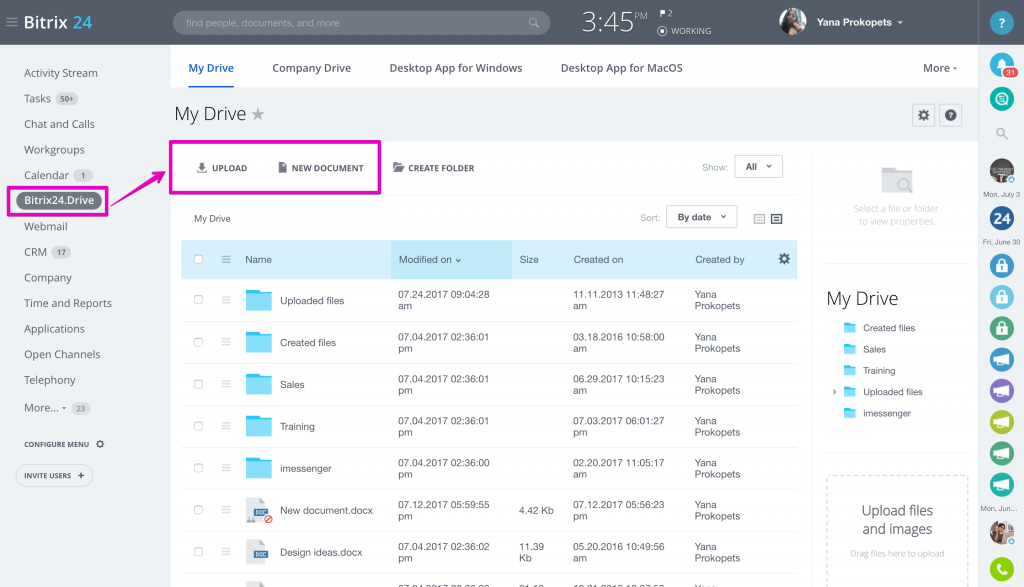Image resolution: width=1024 pixels, height=587 pixels.
Task: Click the green lock icon in right sidebar
Action: 1001,328
